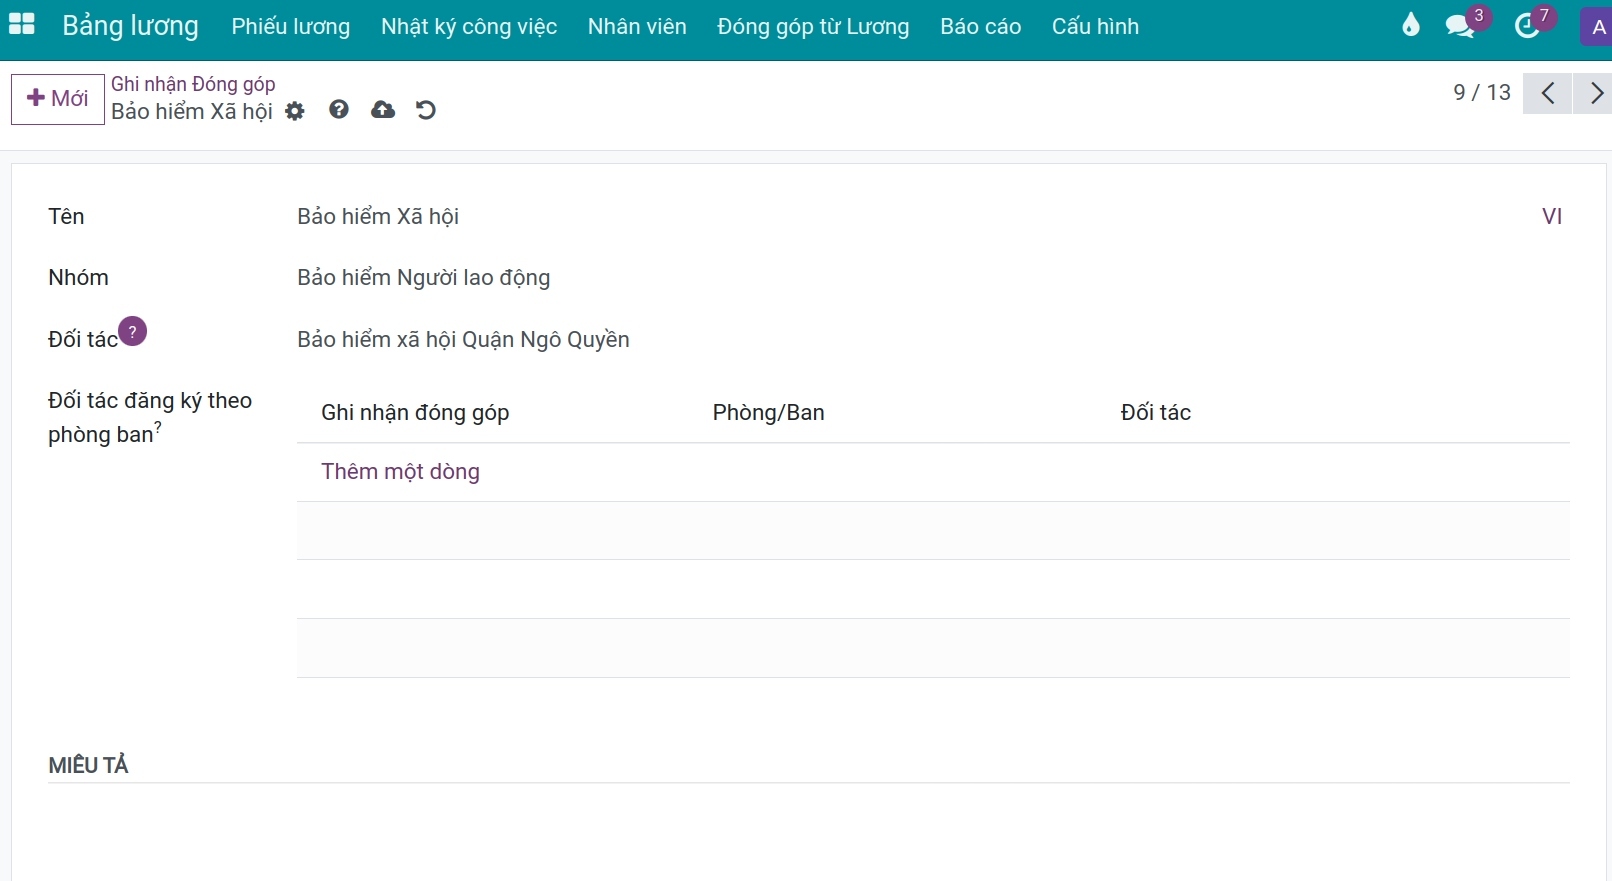Open Nhật ký công việc menu

point(469,26)
